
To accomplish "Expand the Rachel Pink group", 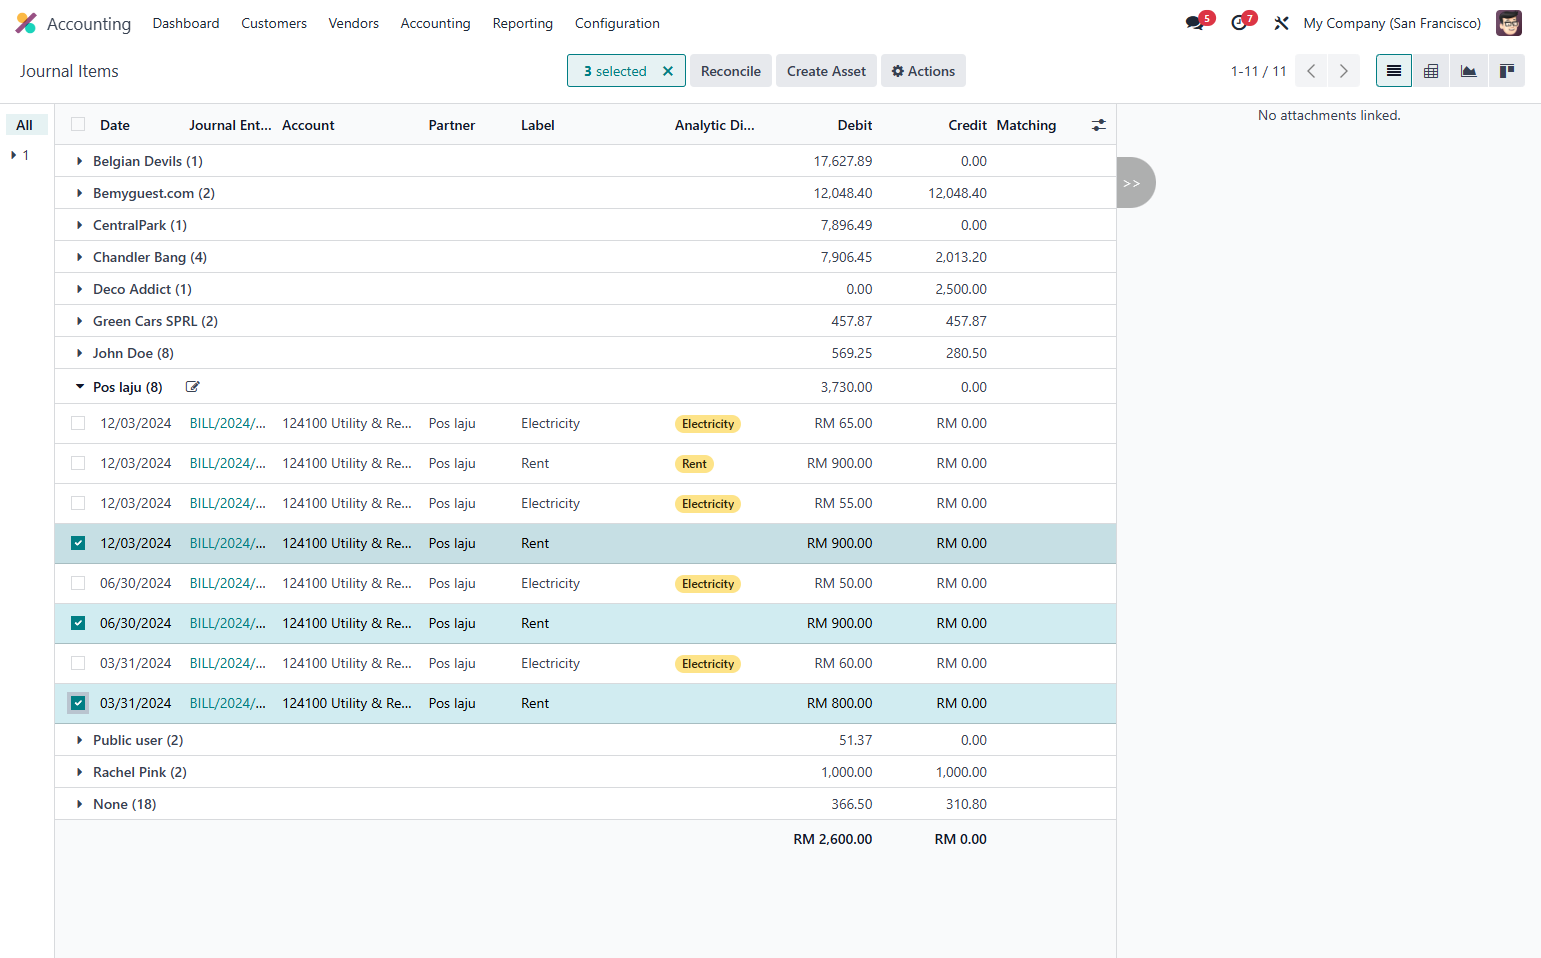I will (x=80, y=772).
